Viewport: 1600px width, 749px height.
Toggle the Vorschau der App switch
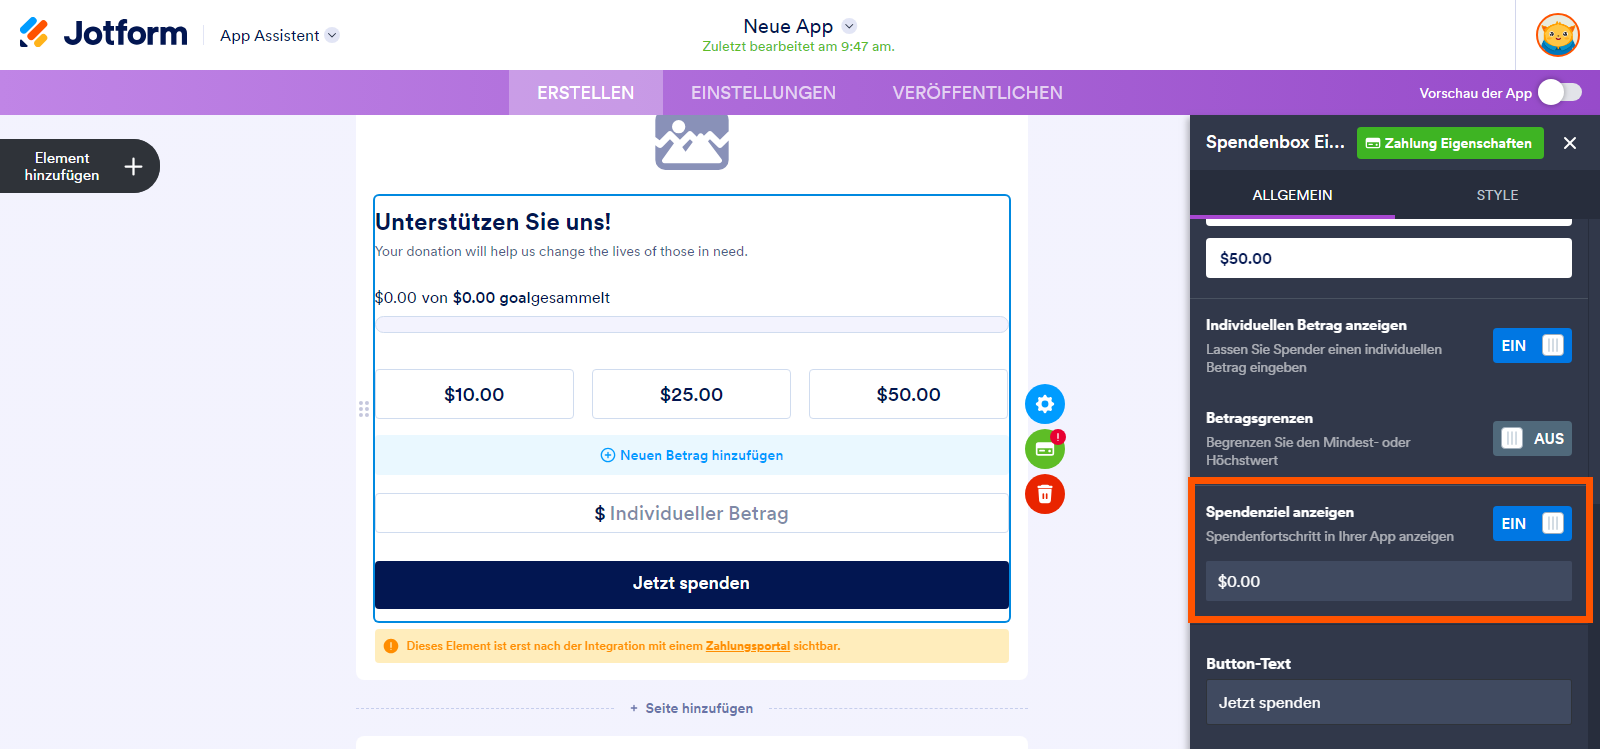click(x=1559, y=92)
